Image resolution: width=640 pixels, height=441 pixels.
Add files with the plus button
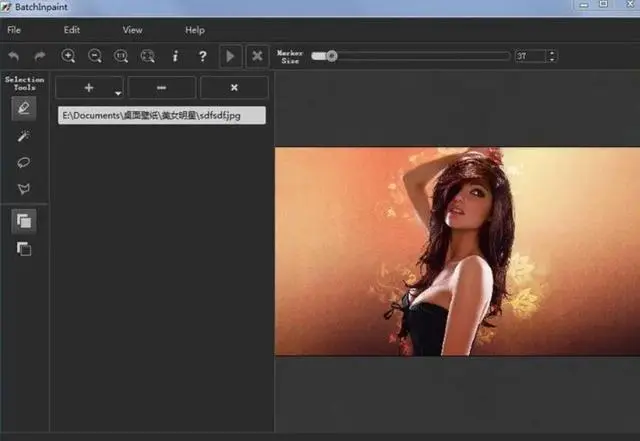(x=89, y=87)
